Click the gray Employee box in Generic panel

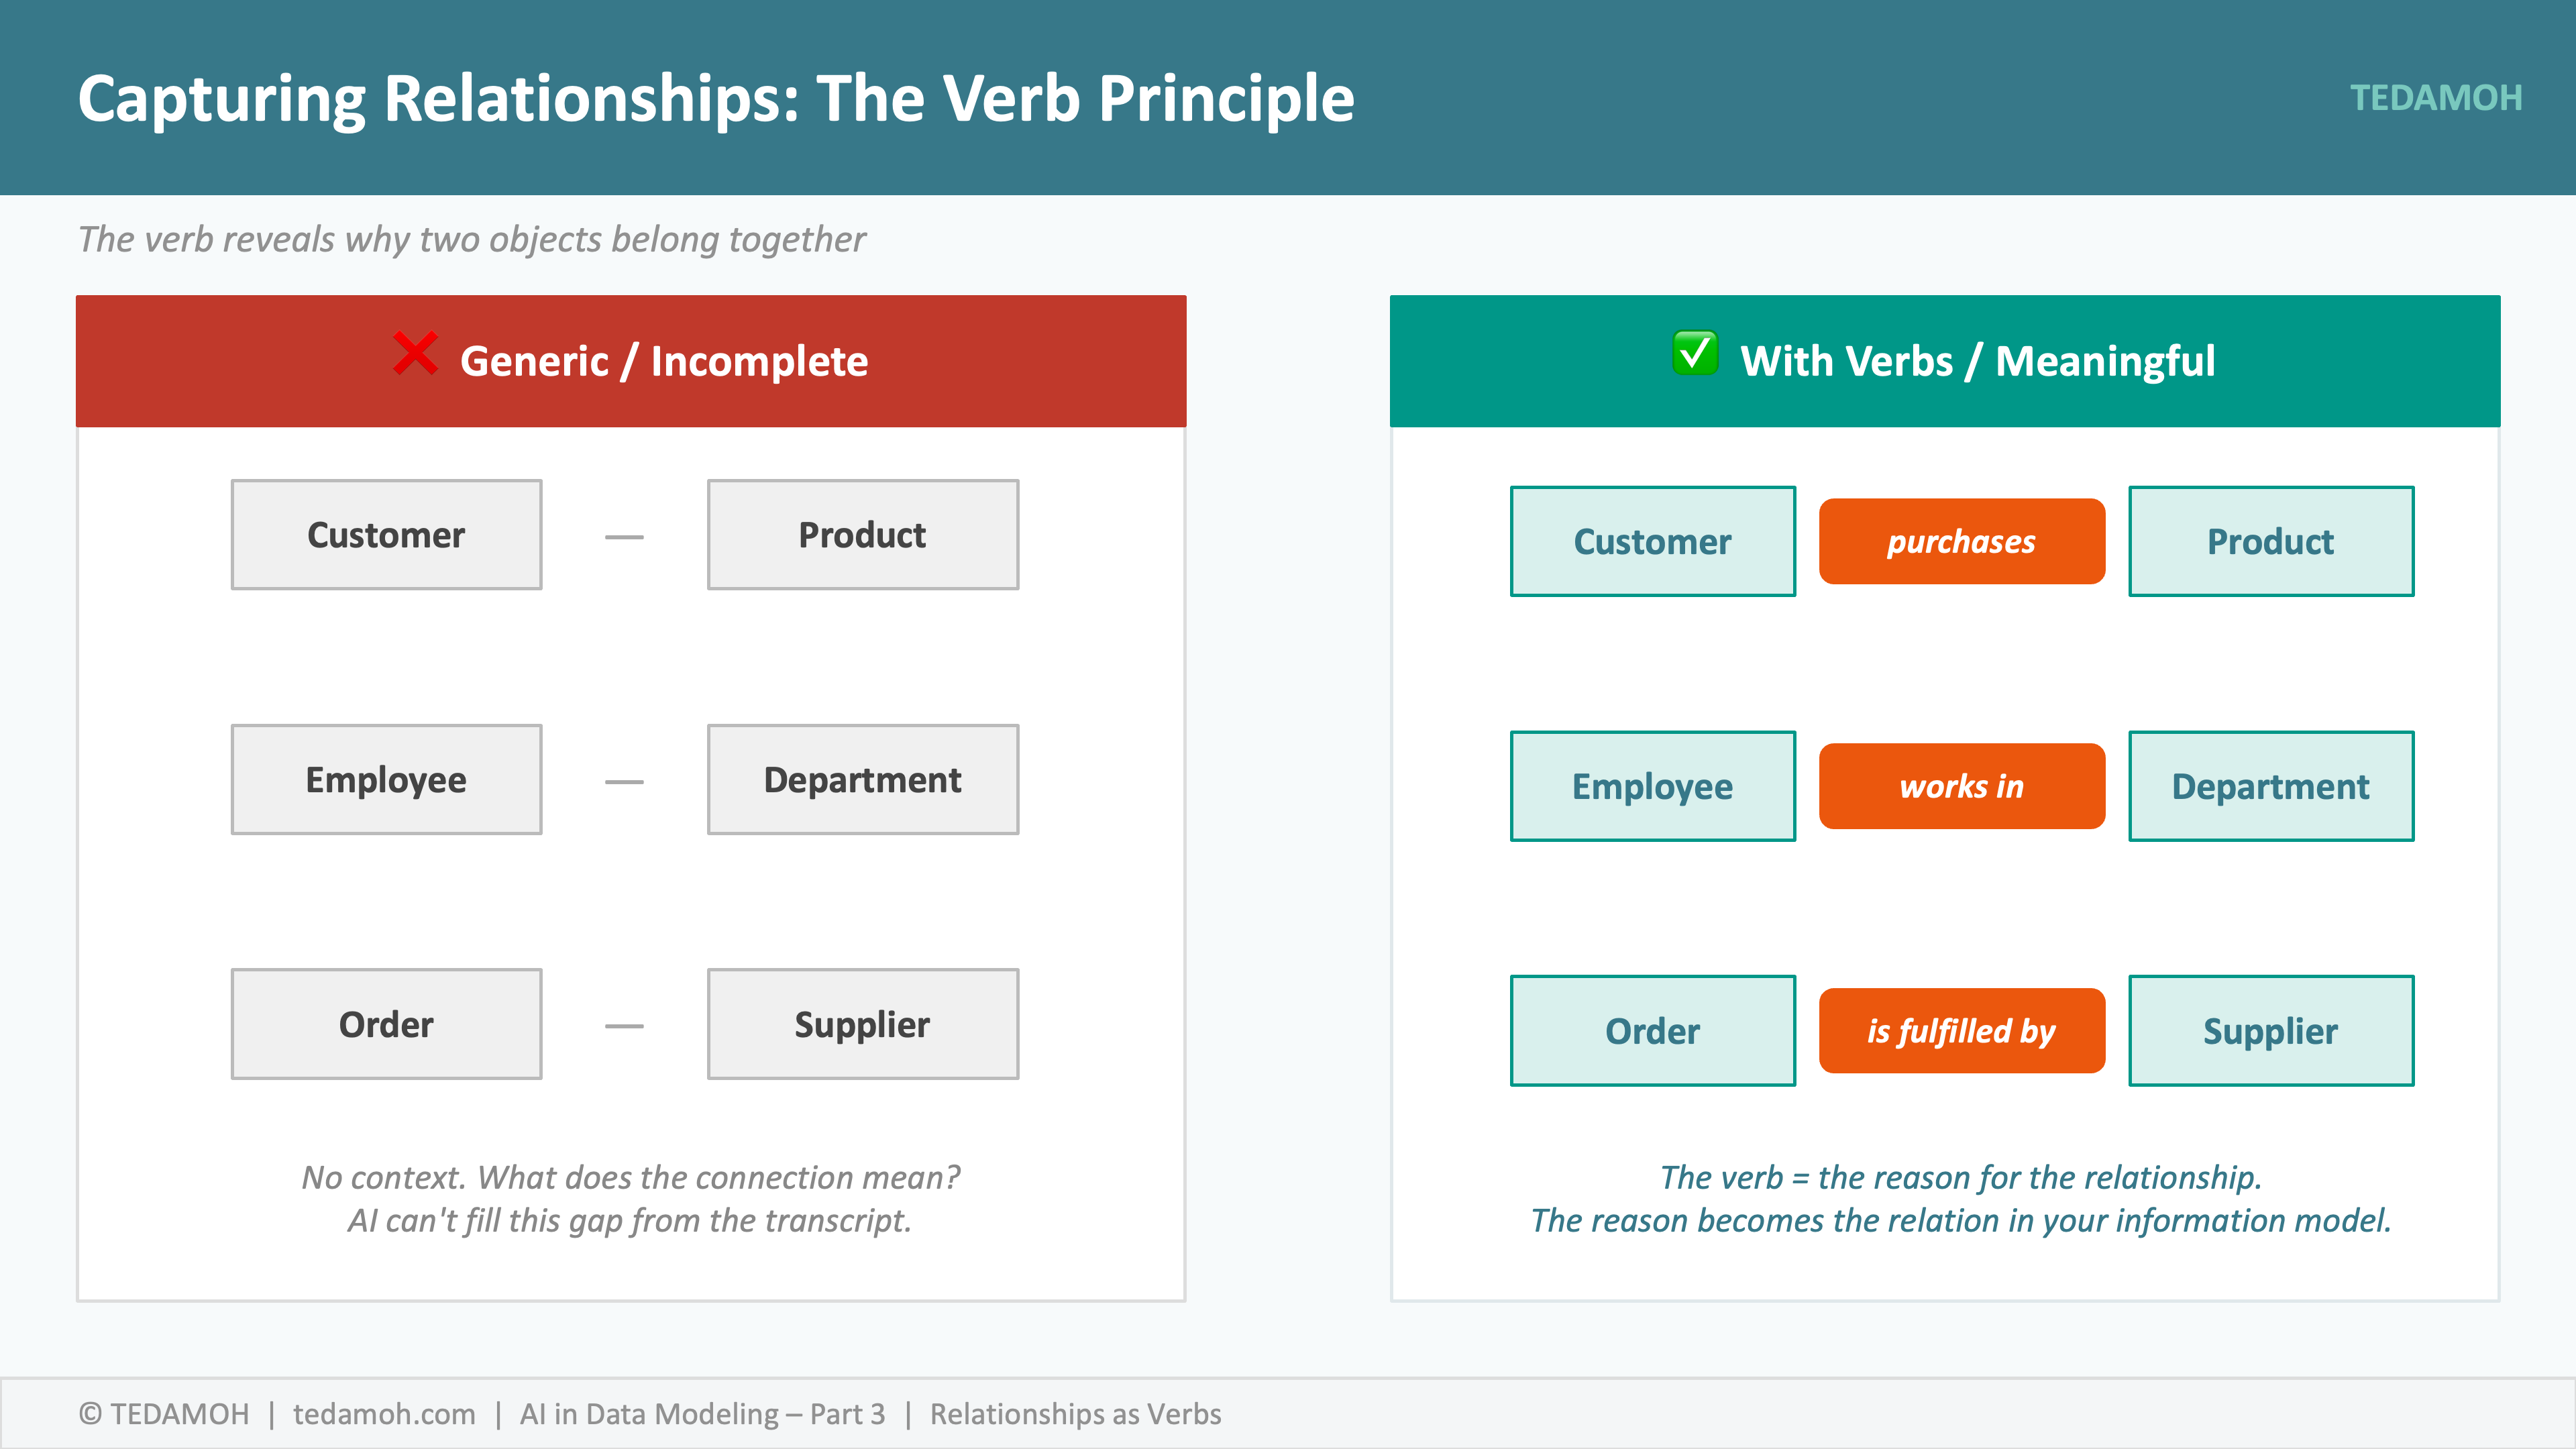[386, 780]
